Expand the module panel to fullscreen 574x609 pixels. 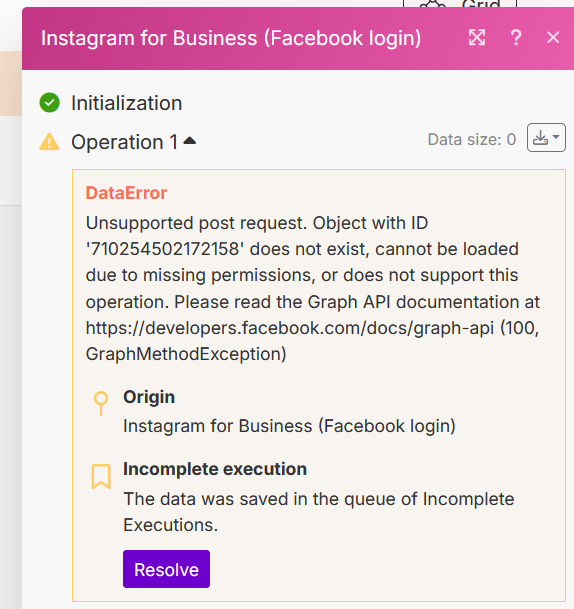(477, 38)
